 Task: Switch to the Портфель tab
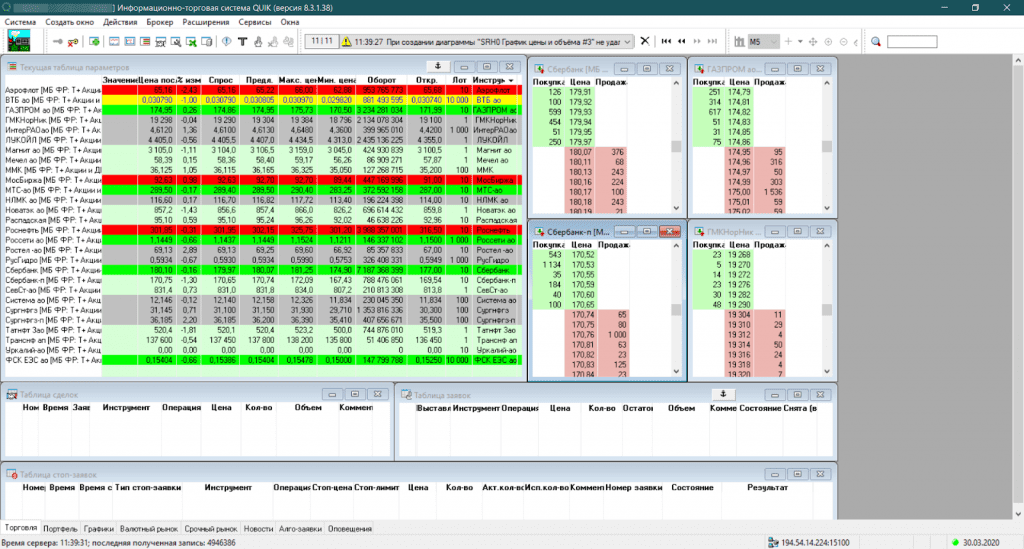pyautogui.click(x=60, y=528)
